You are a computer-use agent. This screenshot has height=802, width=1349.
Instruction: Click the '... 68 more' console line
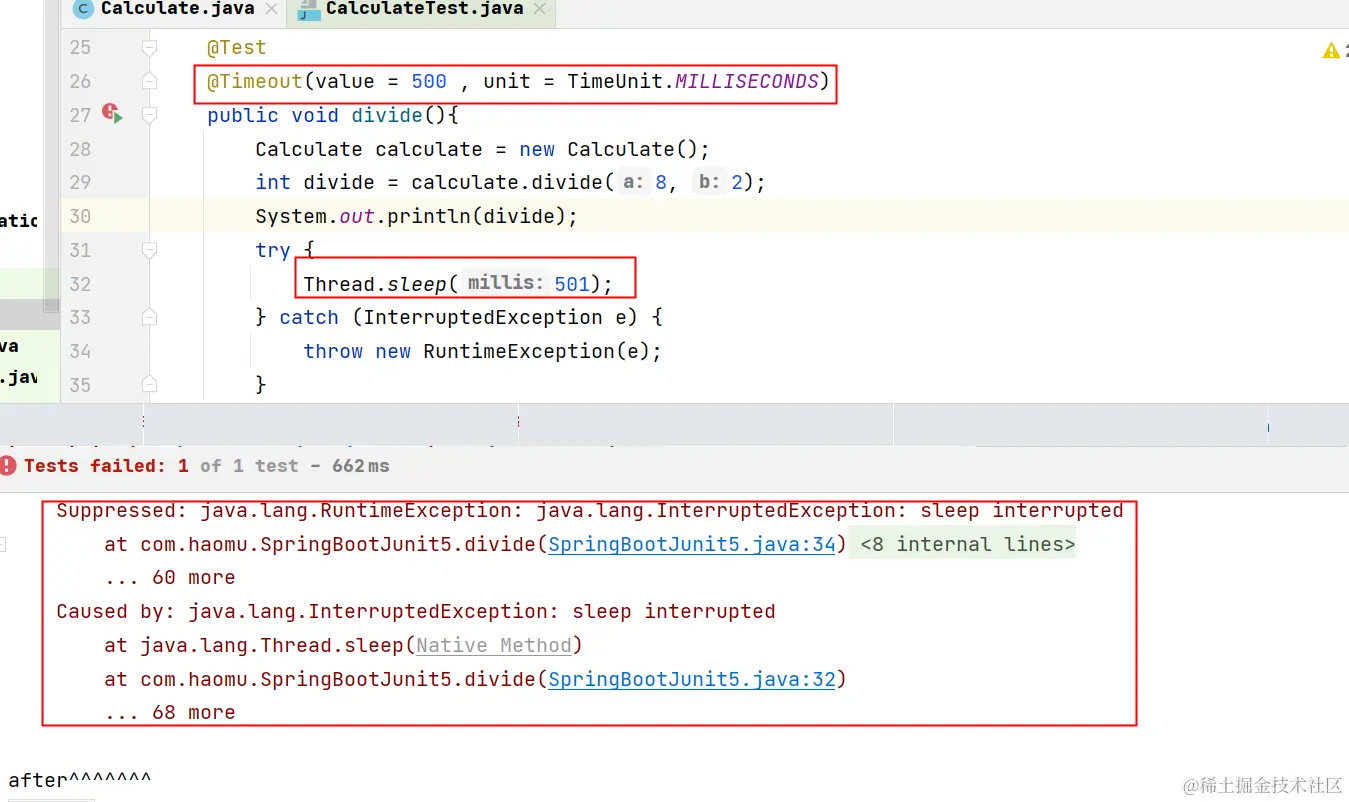[170, 713]
